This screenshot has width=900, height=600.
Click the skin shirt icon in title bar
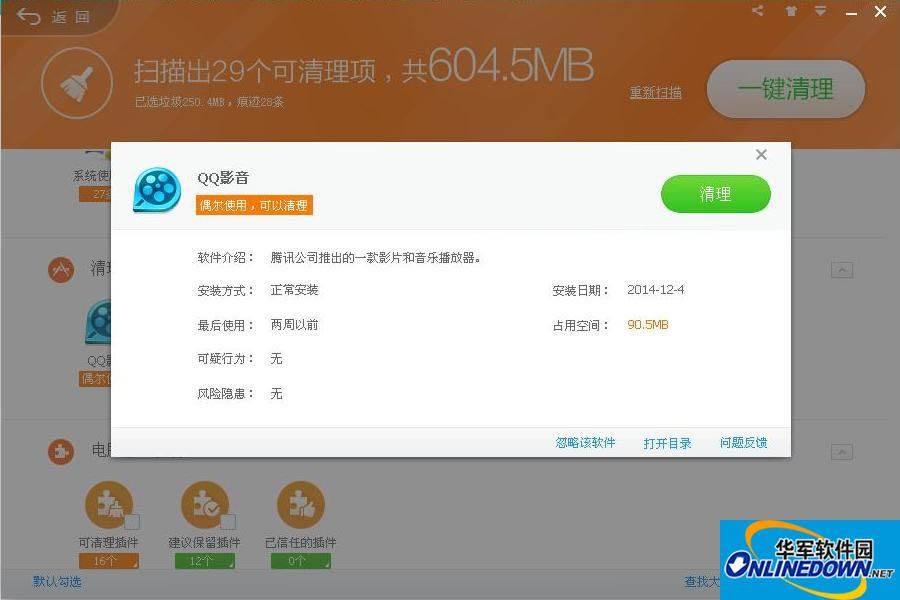tap(791, 11)
